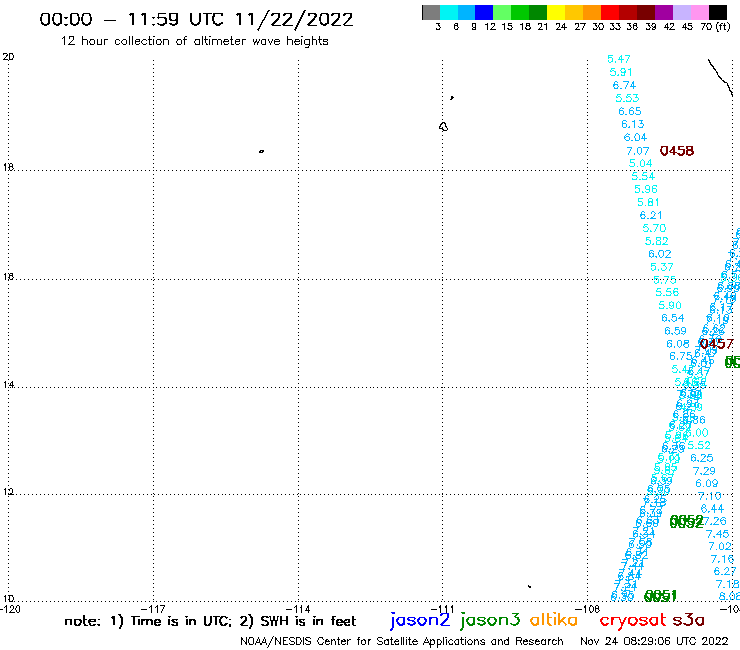Screen dimensions: 740x650
Task: Click the wave height value 5.70
Action: (654, 228)
